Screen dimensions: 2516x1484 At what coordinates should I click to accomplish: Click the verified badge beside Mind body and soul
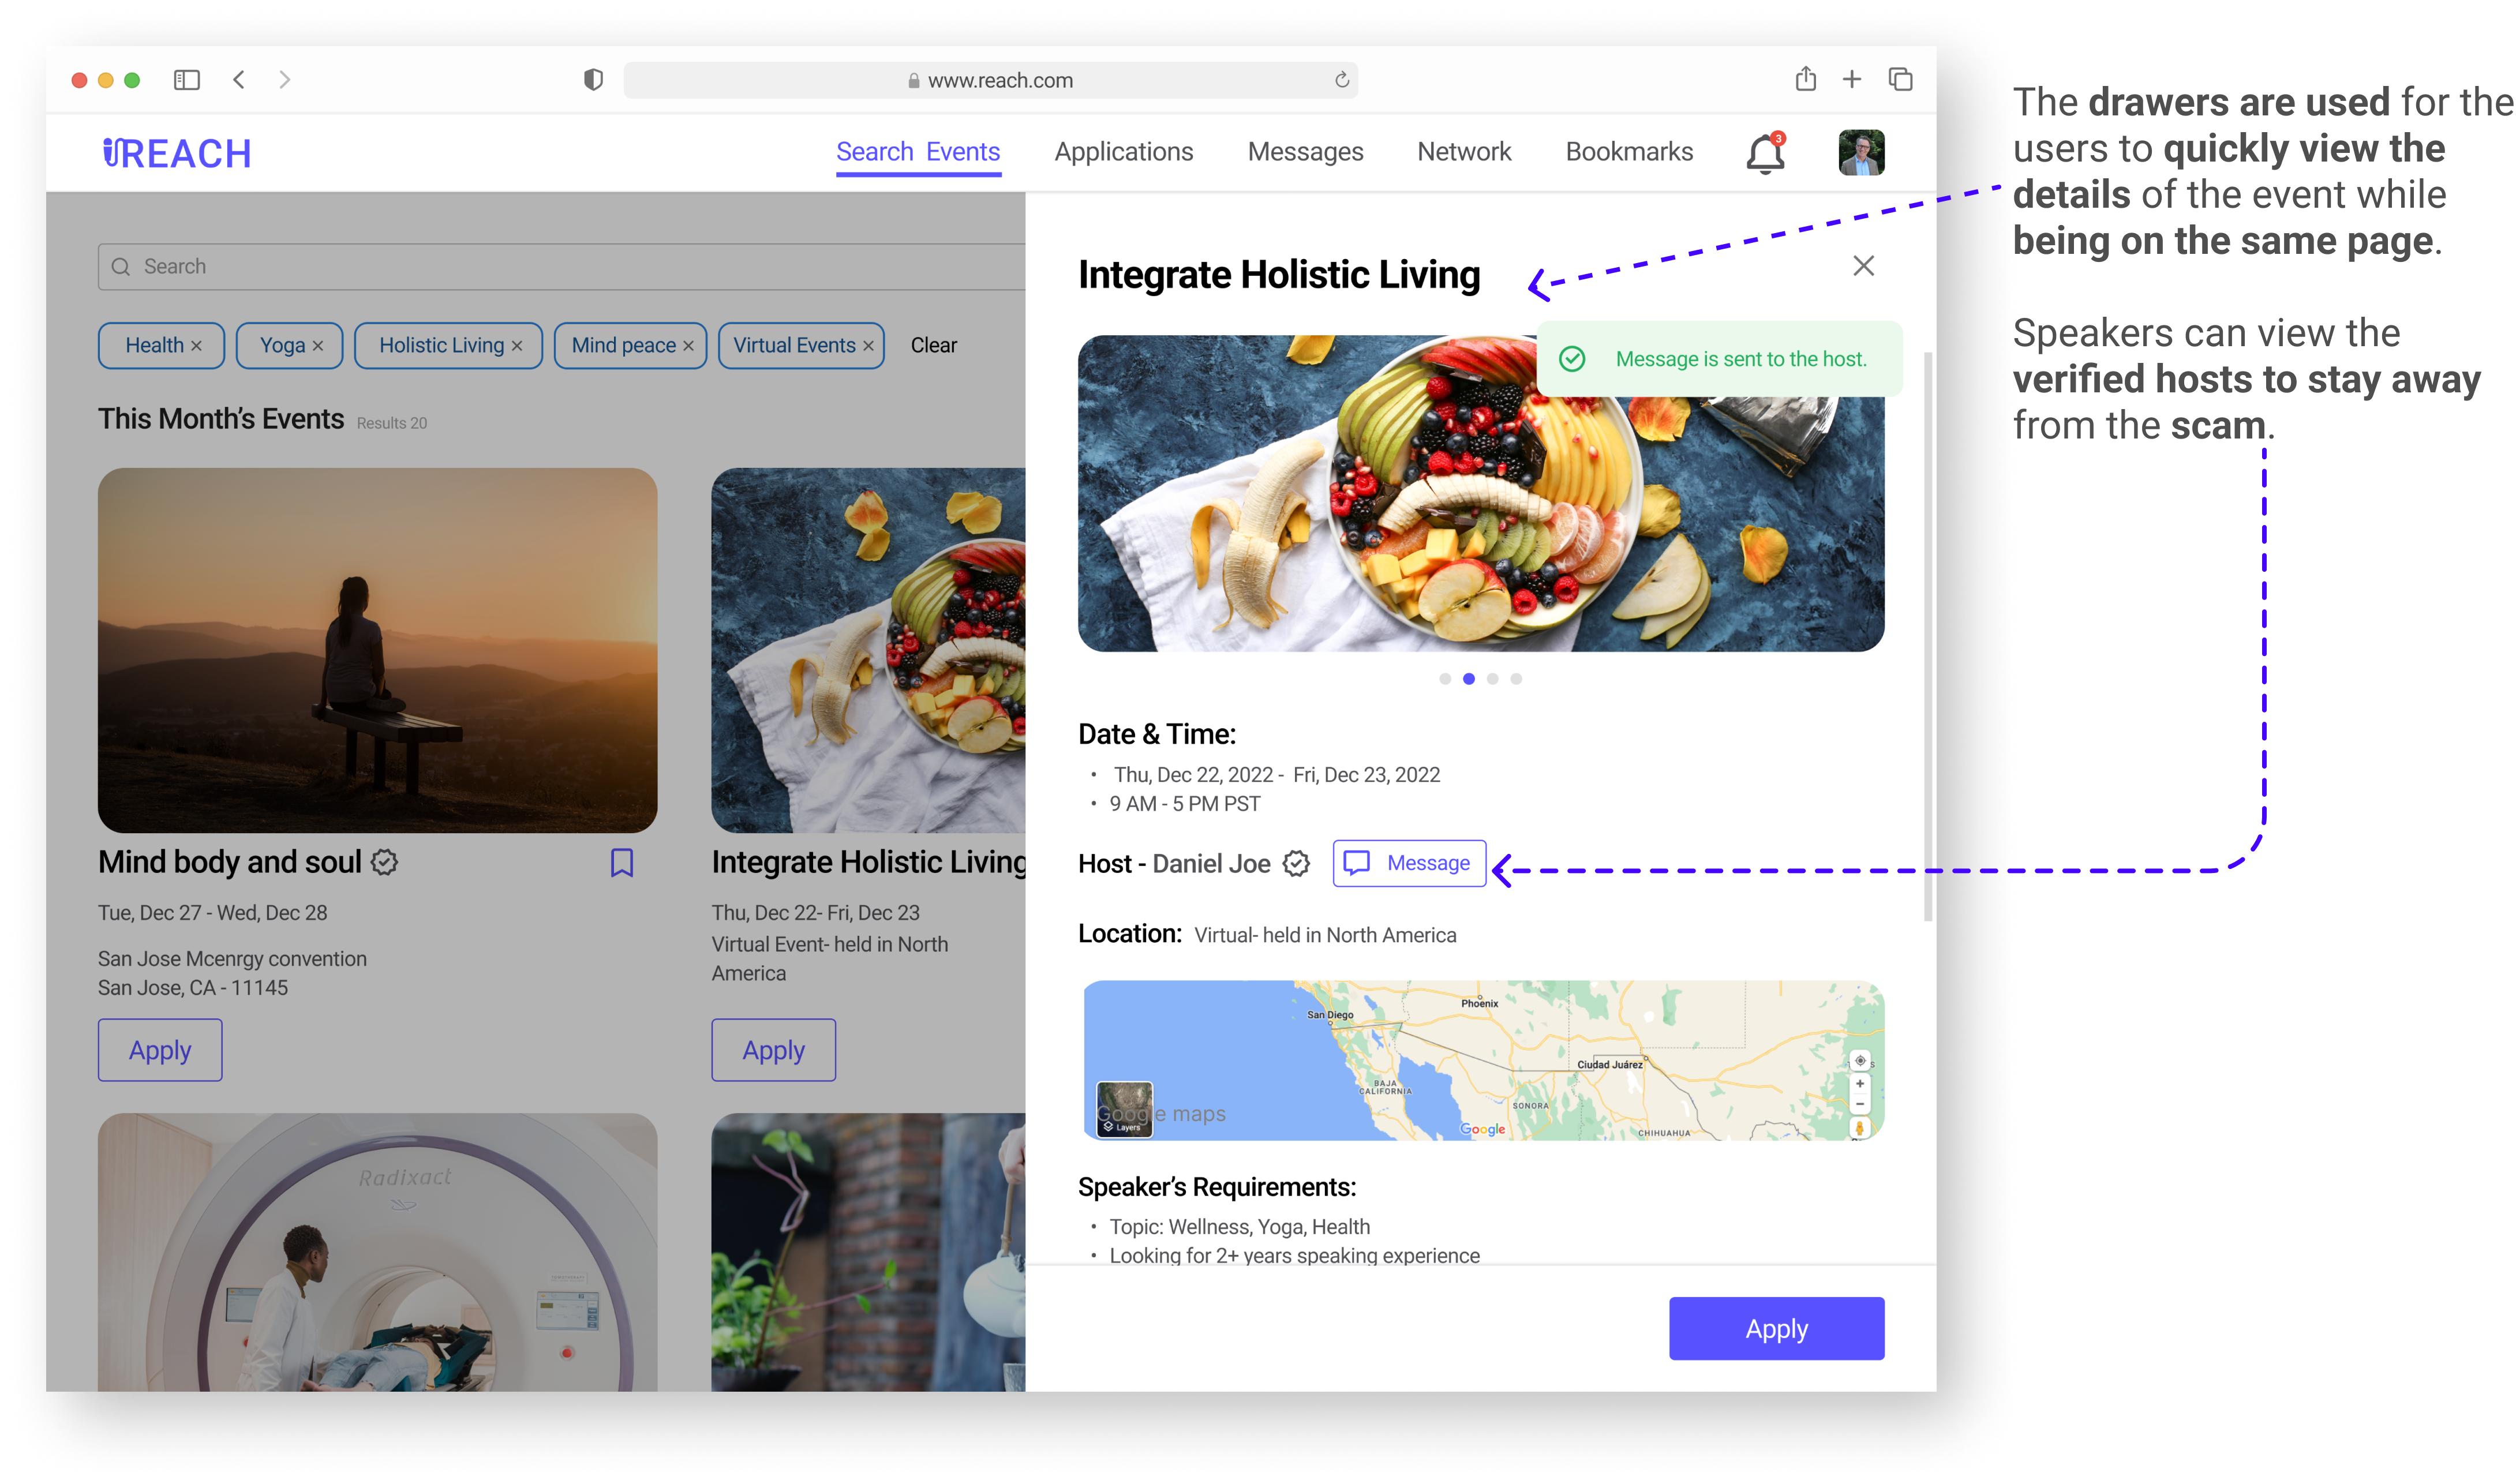click(385, 862)
